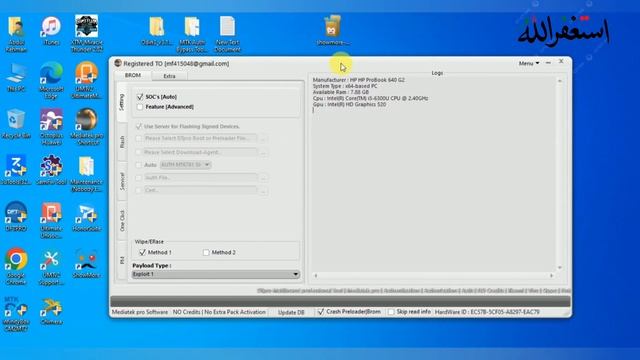Click the Logs horizontal scrollbar right arrow
The width and height of the screenshot is (640, 360).
pos(551,276)
